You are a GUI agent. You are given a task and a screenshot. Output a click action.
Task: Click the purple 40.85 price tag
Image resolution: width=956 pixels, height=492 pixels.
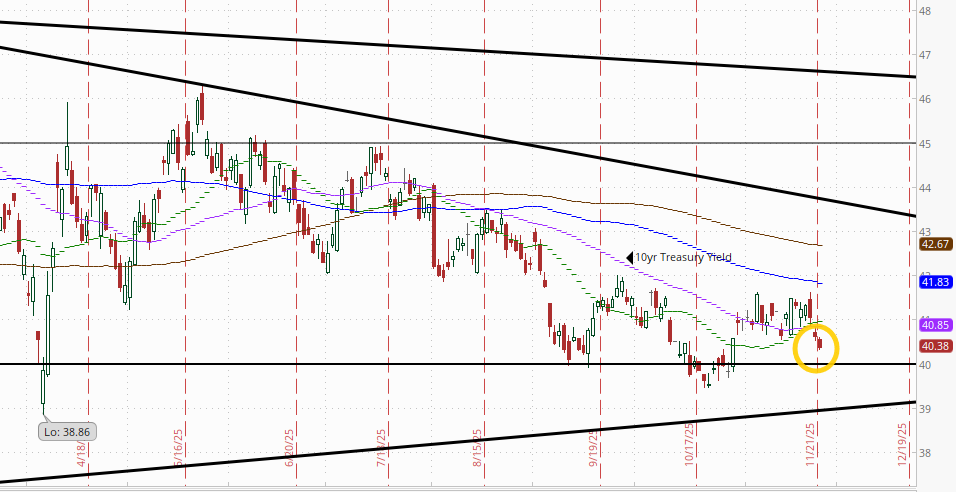pos(936,325)
